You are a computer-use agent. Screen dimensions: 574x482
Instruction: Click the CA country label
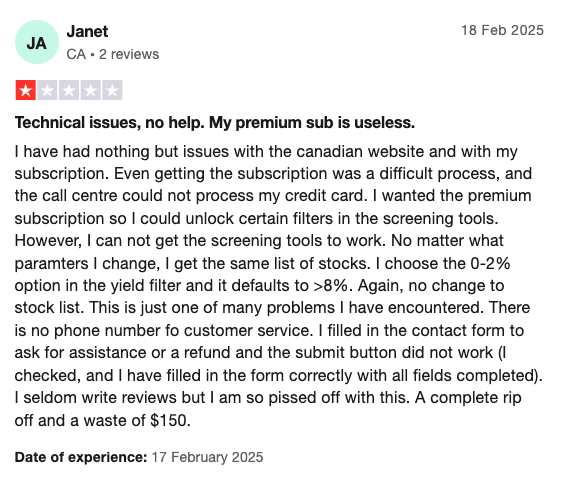click(76, 54)
